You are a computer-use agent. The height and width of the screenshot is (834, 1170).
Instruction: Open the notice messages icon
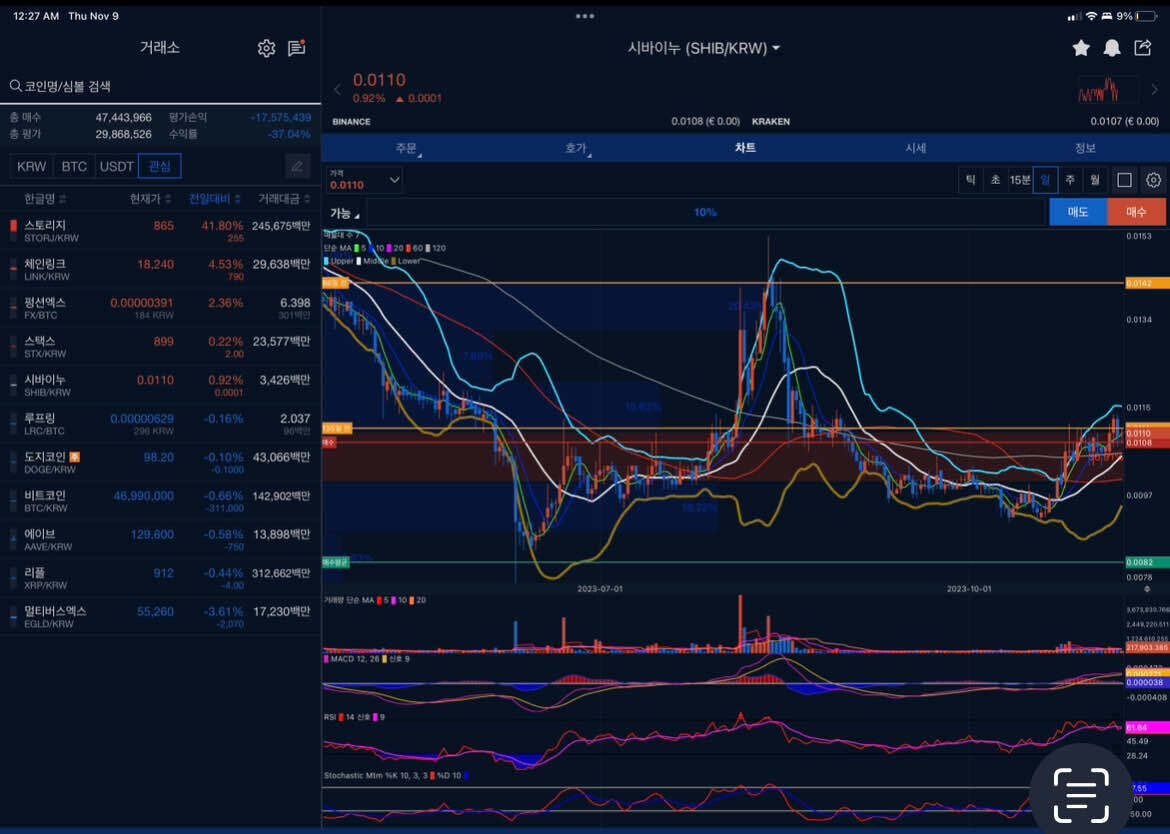[296, 48]
